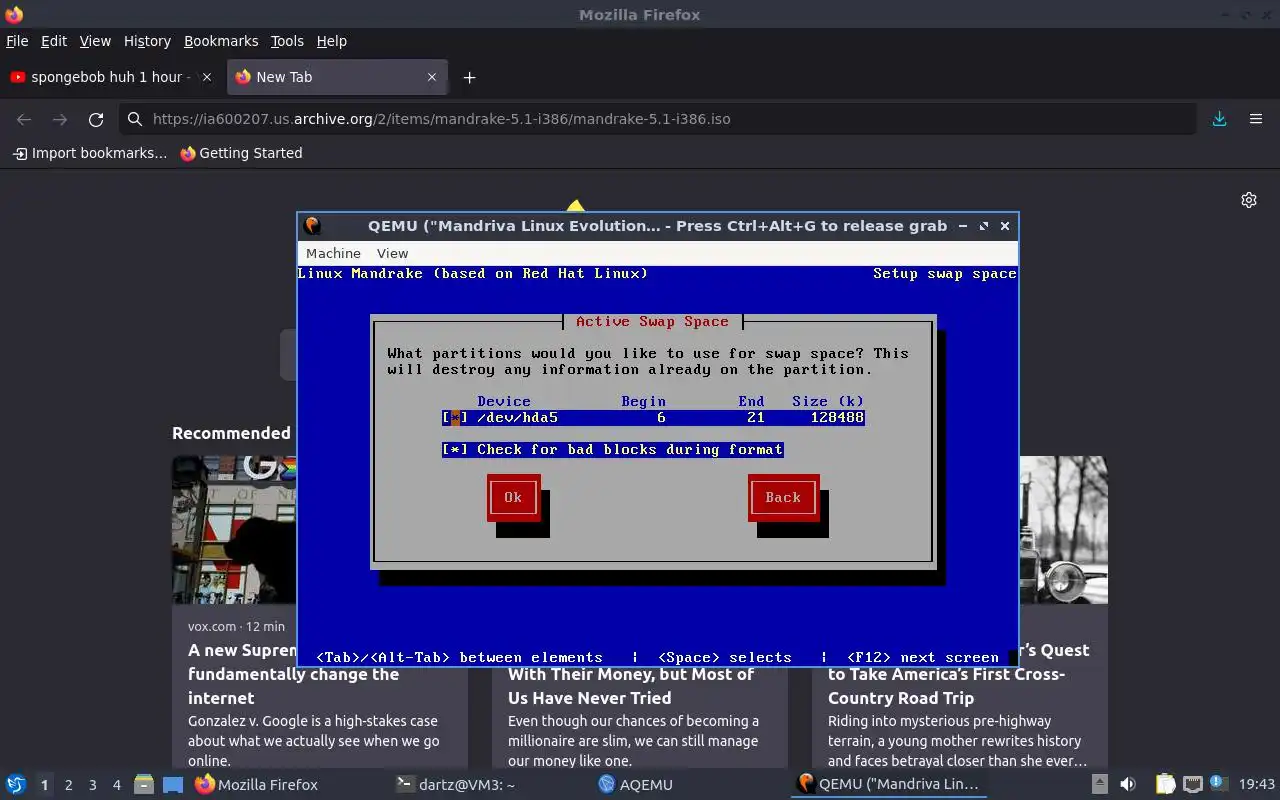Open the Firefox Help menu

tap(331, 41)
